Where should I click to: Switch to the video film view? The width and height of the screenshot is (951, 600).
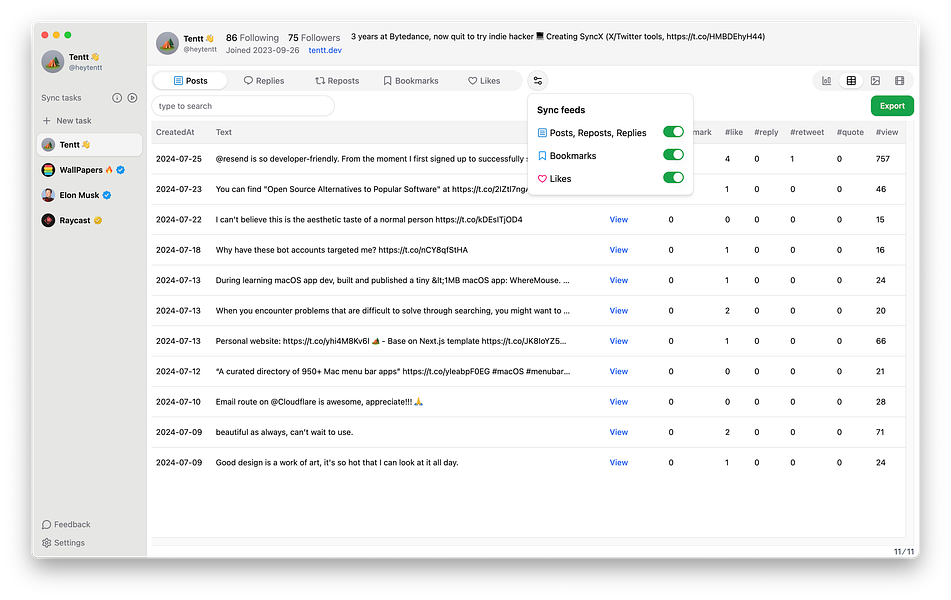coord(899,81)
